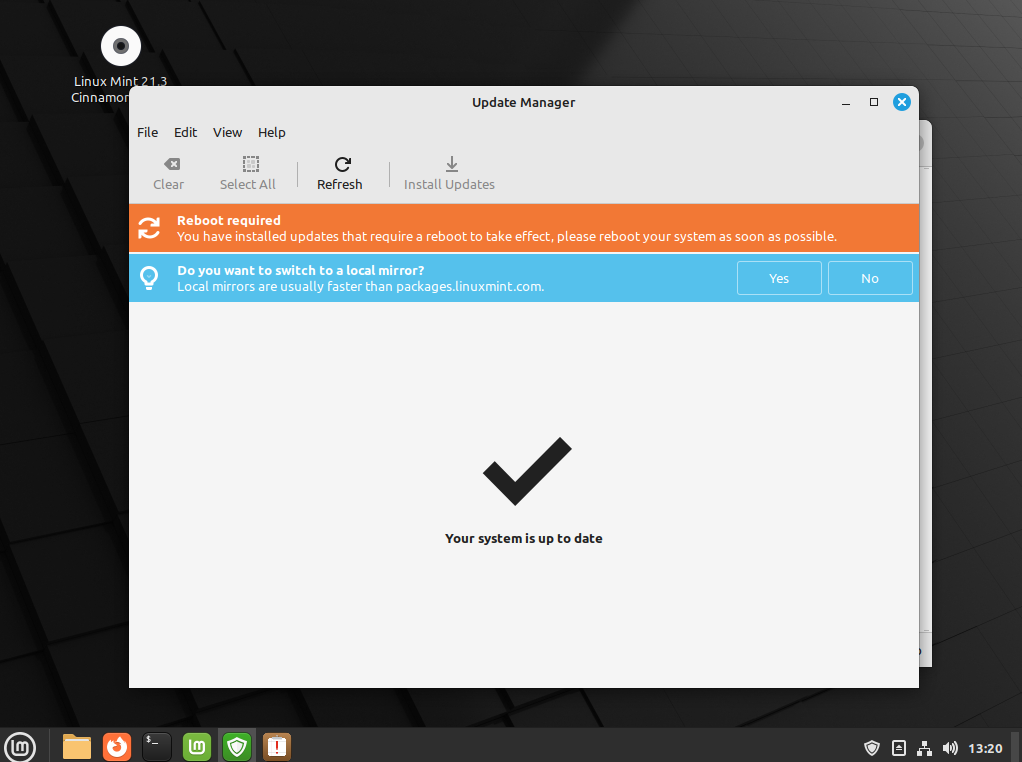Viewport: 1022px width, 762px height.
Task: Open the Help menu
Action: 272,132
